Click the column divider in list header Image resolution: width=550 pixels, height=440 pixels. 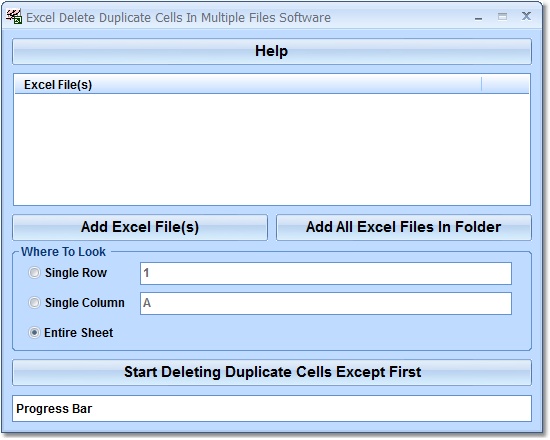coord(482,85)
